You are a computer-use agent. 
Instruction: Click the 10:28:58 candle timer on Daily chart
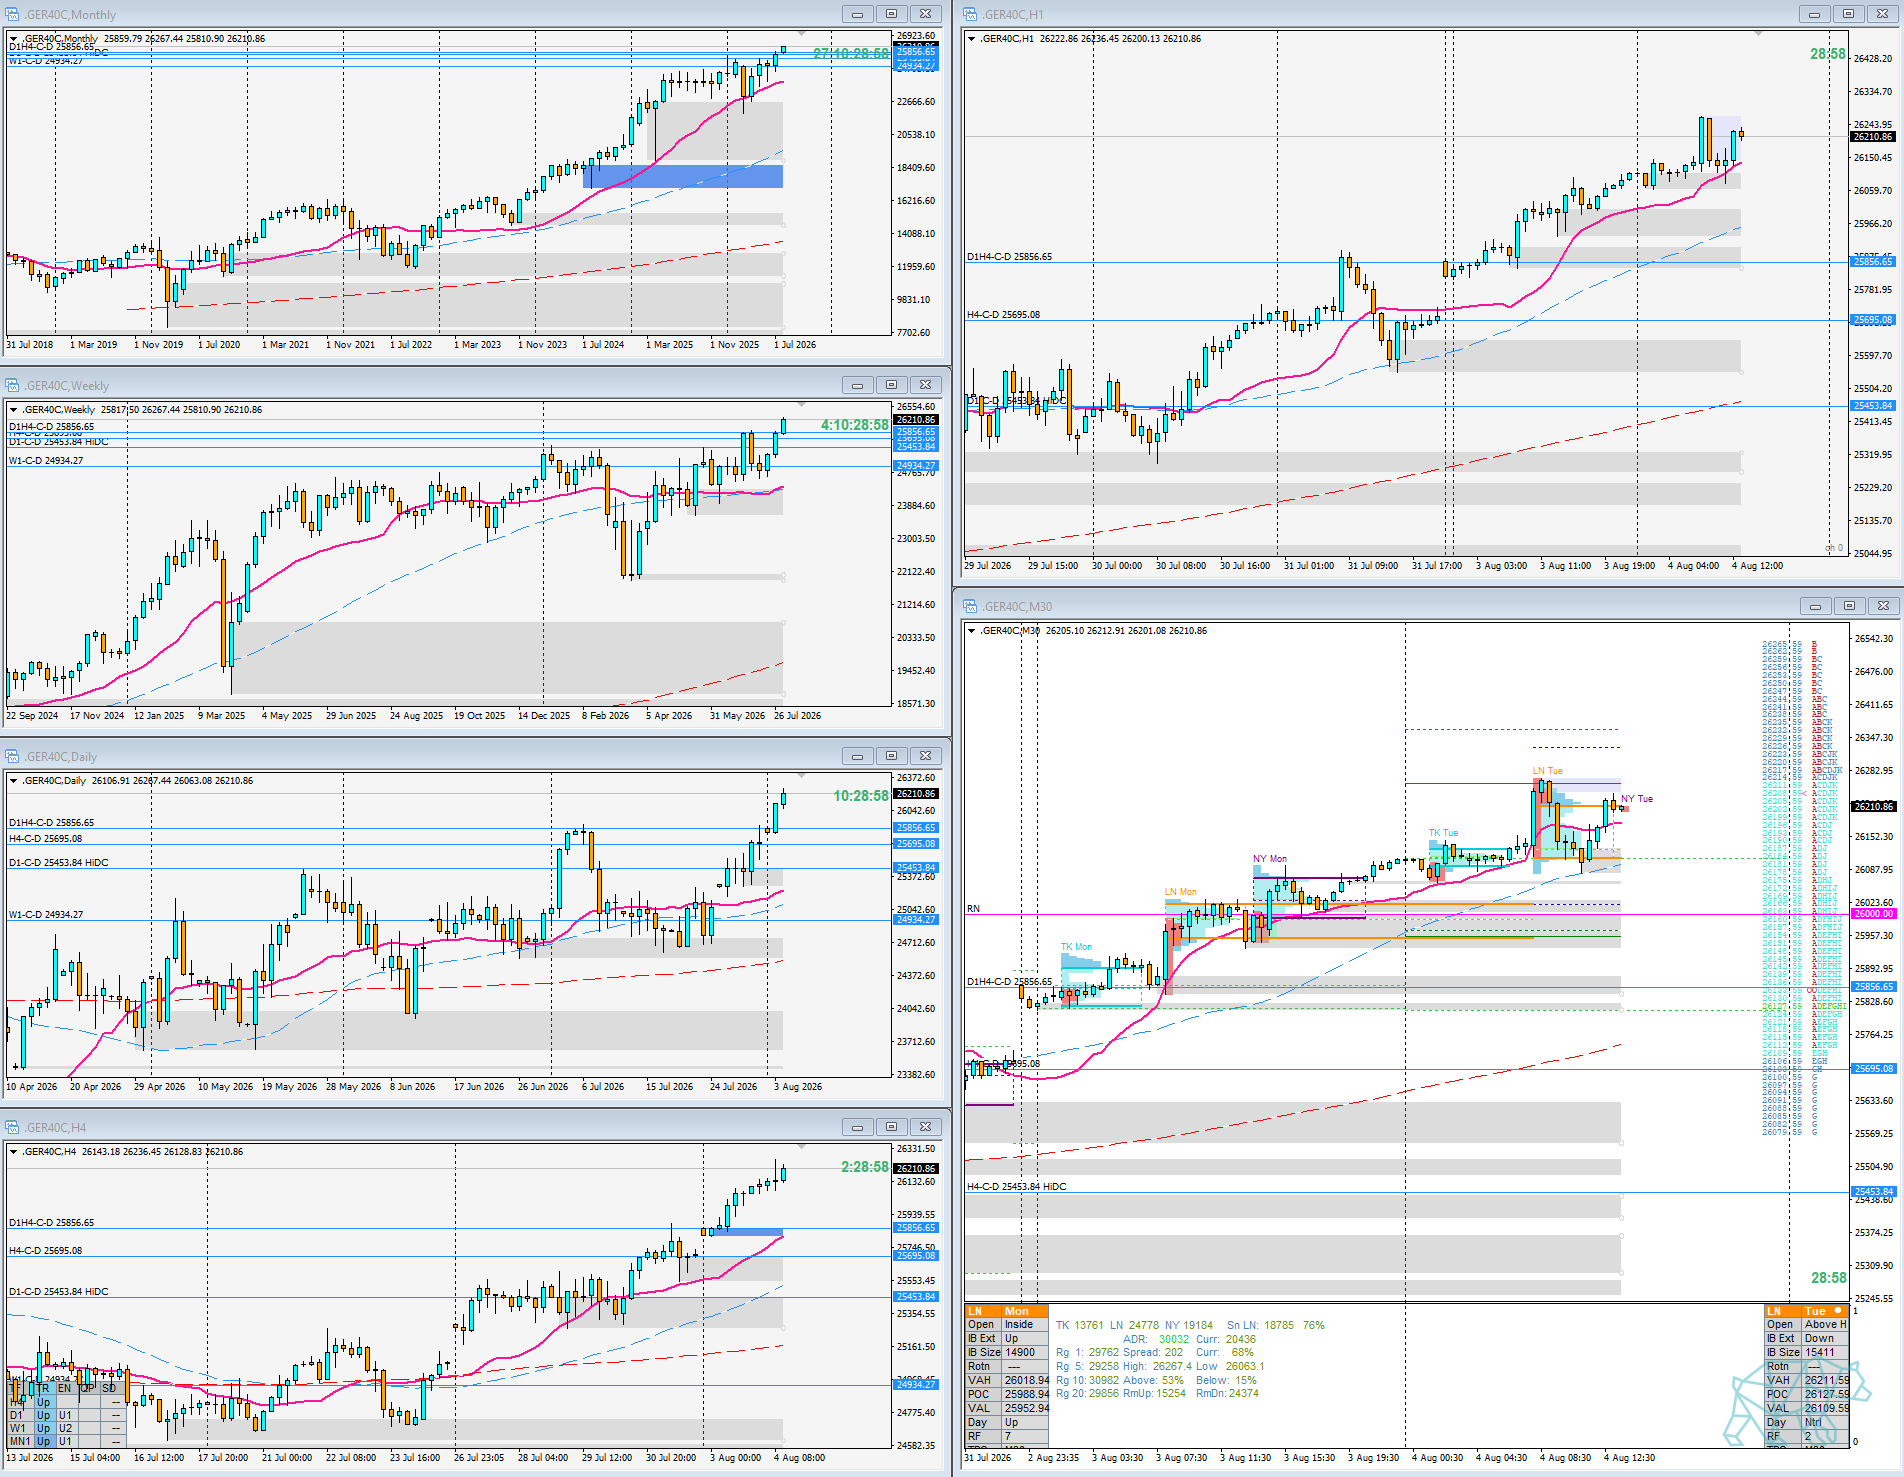point(861,796)
